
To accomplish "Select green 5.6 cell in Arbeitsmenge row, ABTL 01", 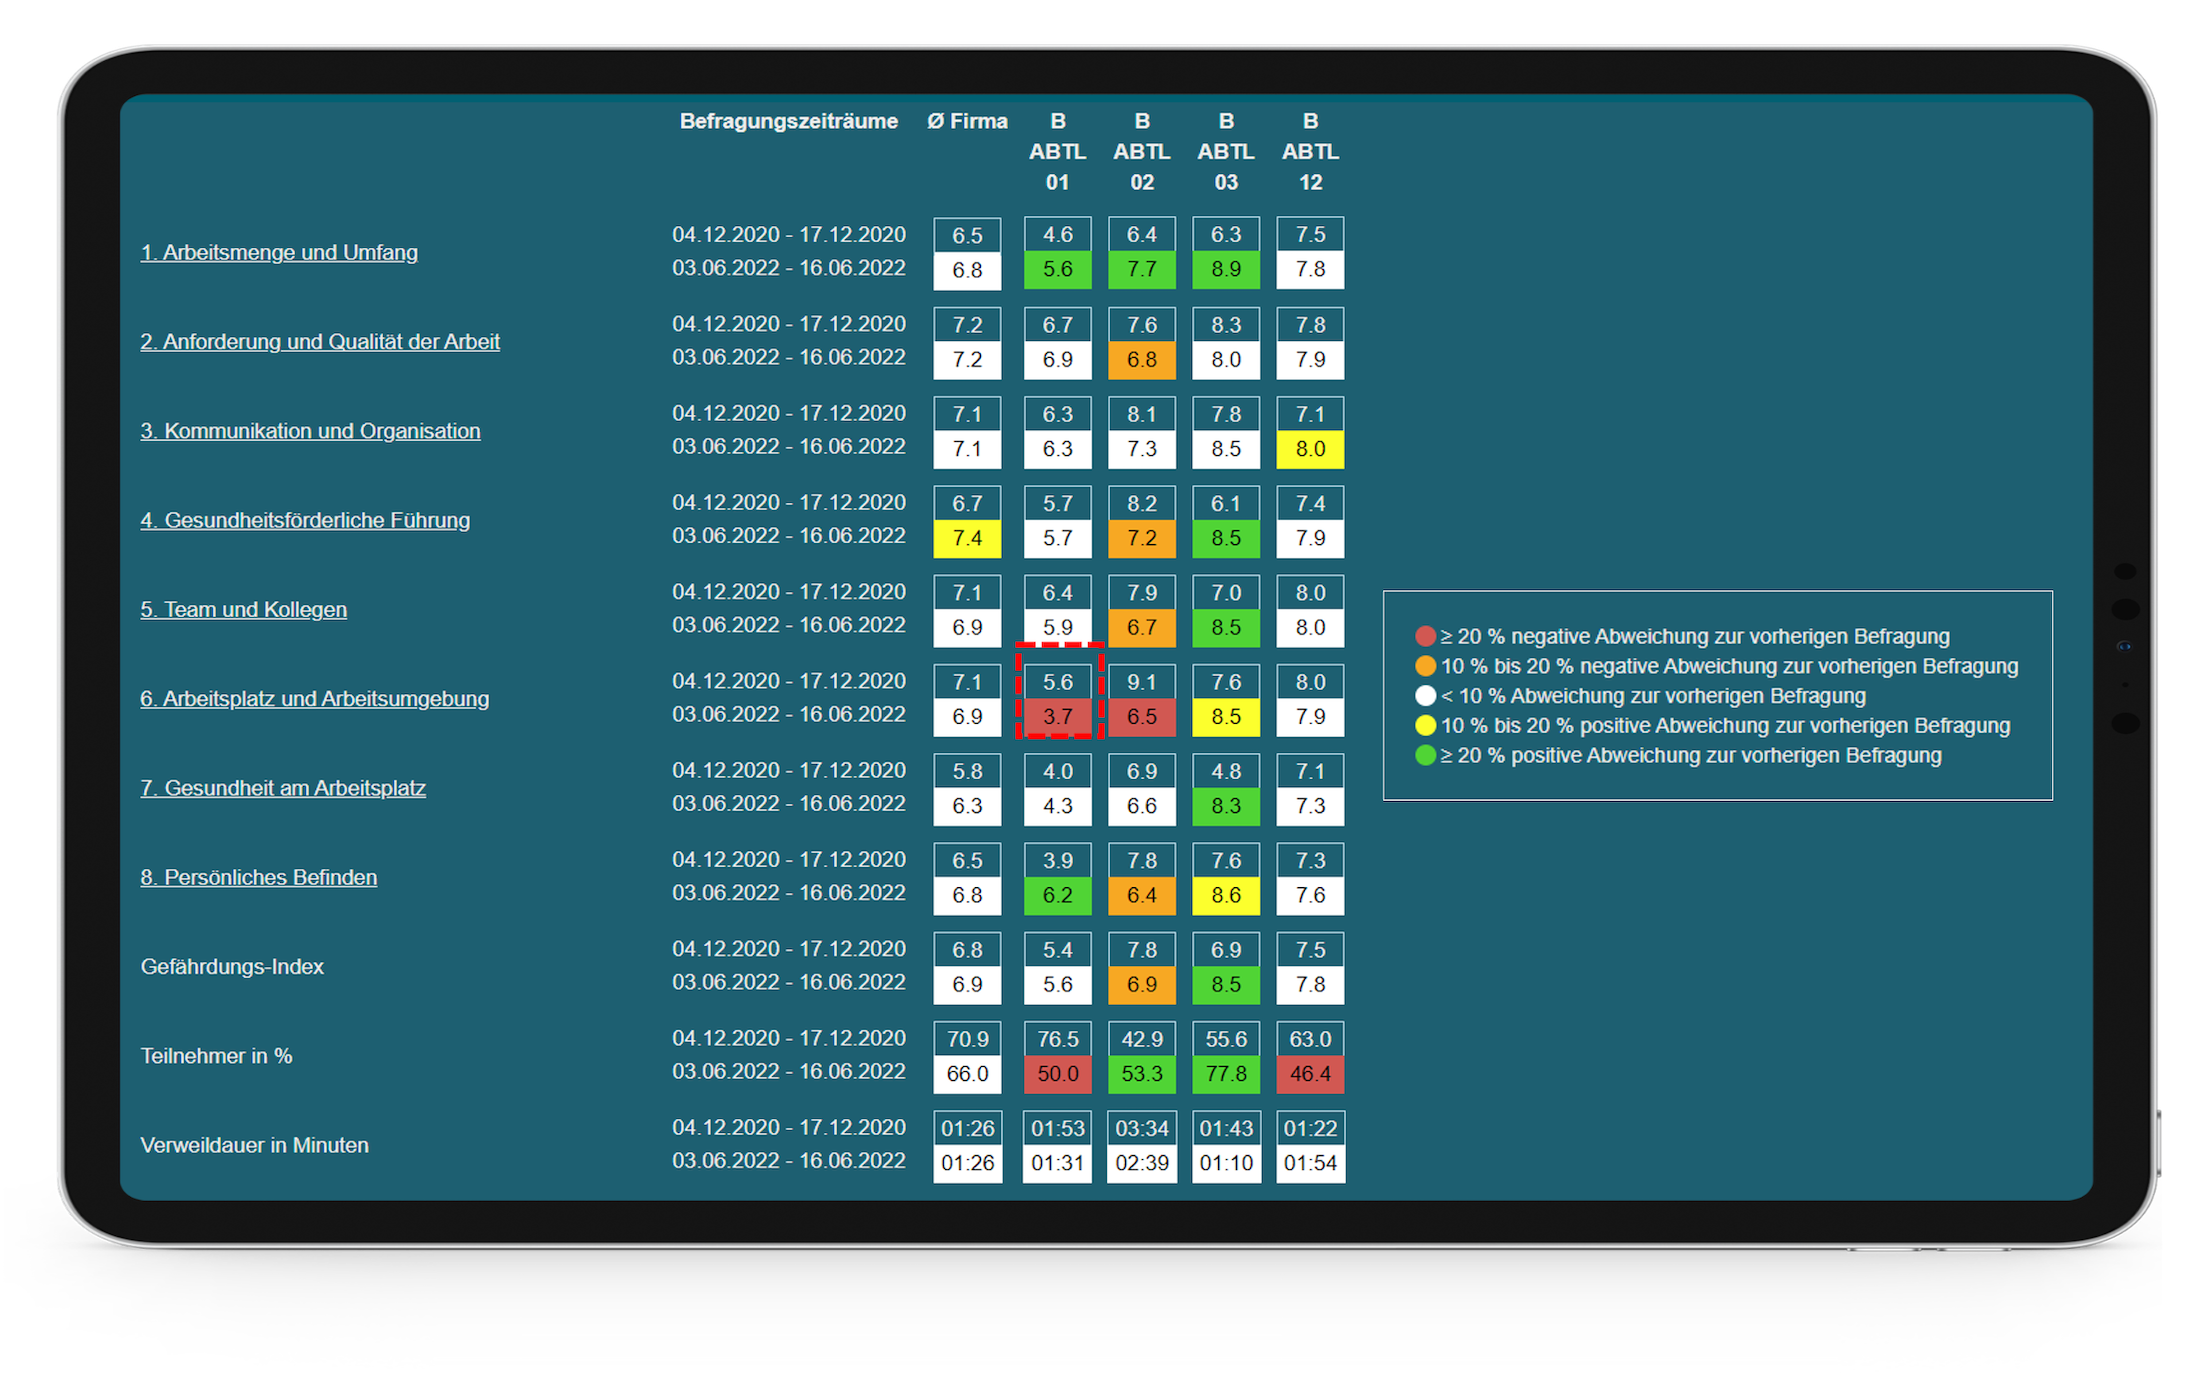I will point(1058,270).
